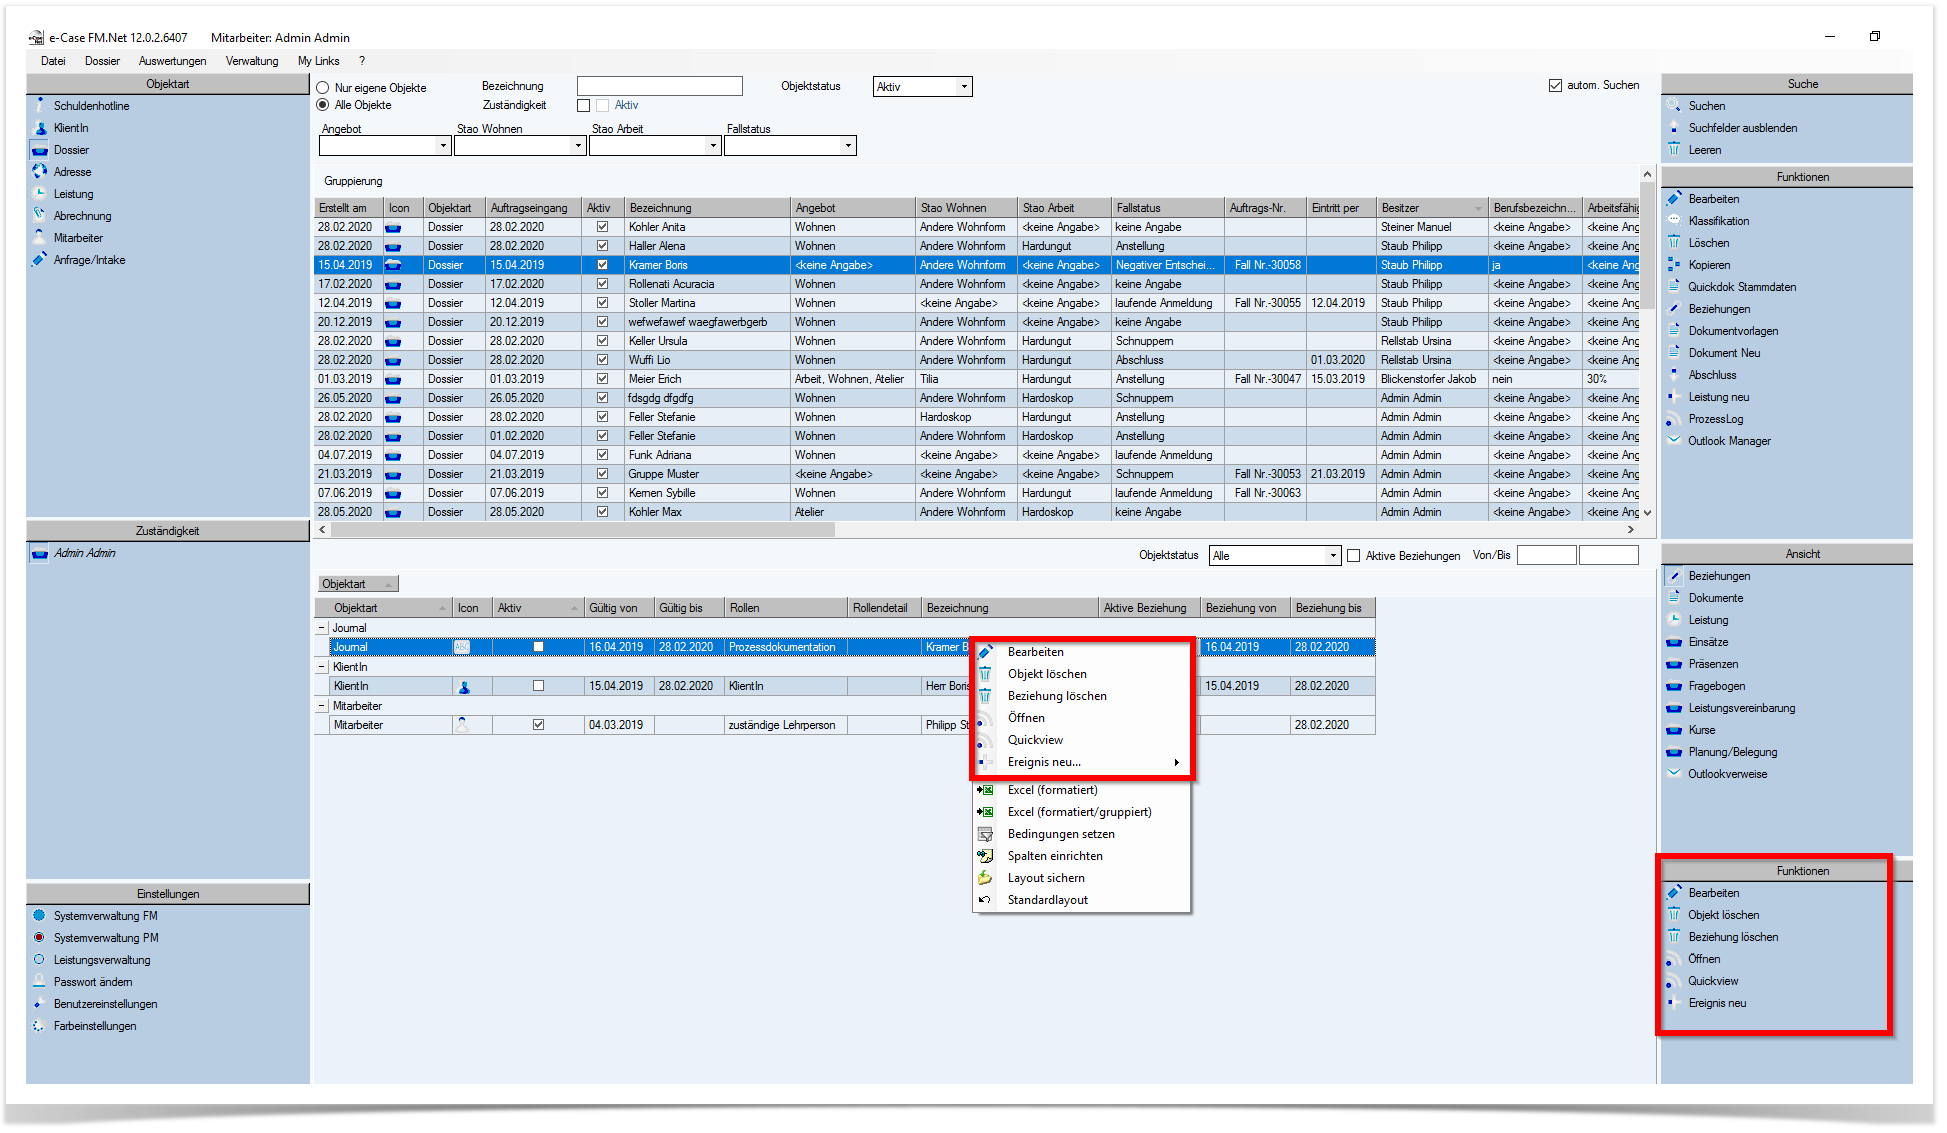Open Schuldenhotline icon in Objektart panel
The width and height of the screenshot is (1947, 1133).
[40, 105]
